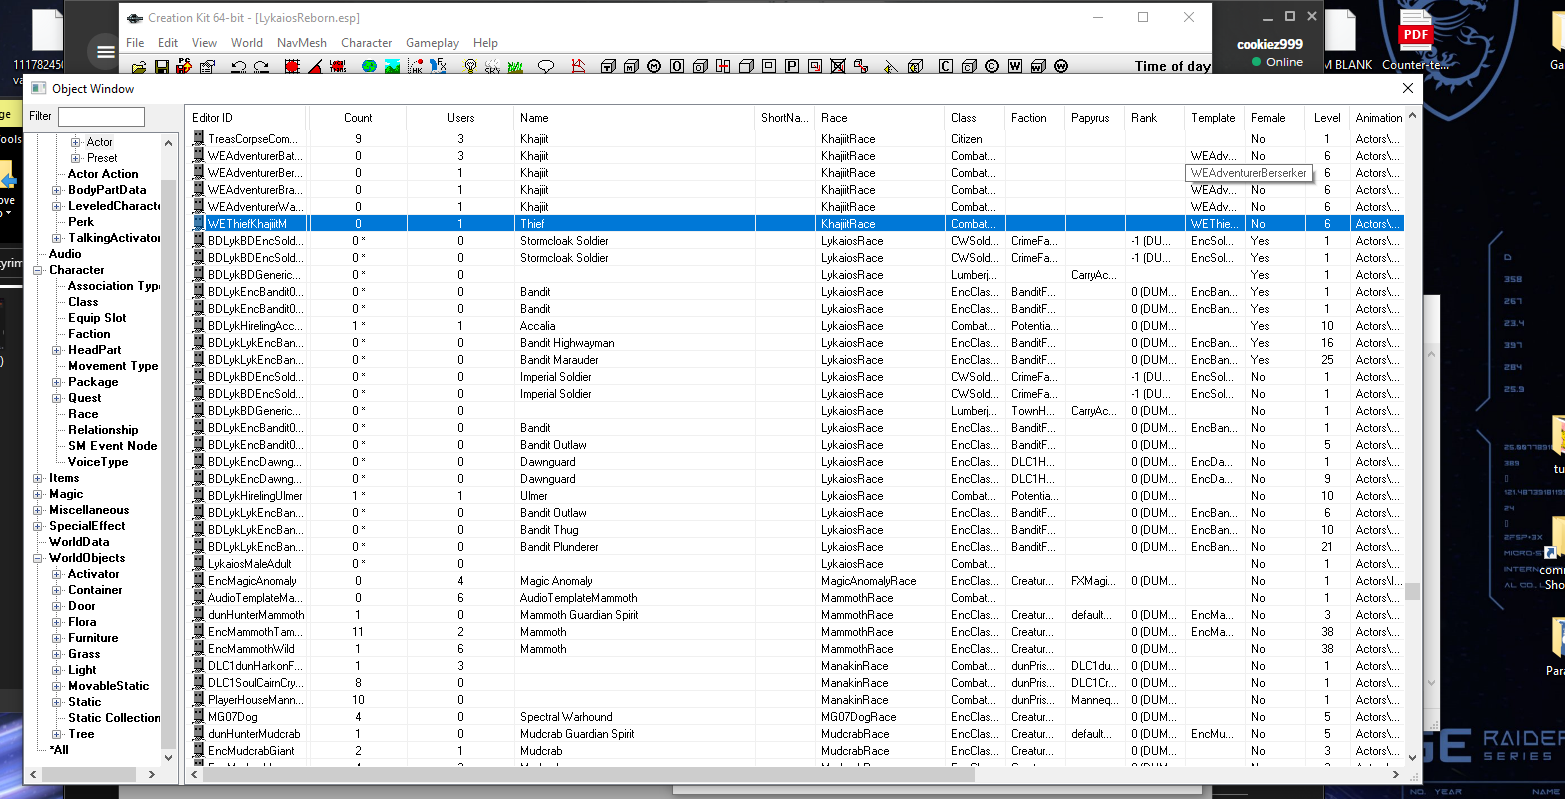1565x799 pixels.
Task: Click the boxed P toolbar icon
Action: pyautogui.click(x=791, y=67)
